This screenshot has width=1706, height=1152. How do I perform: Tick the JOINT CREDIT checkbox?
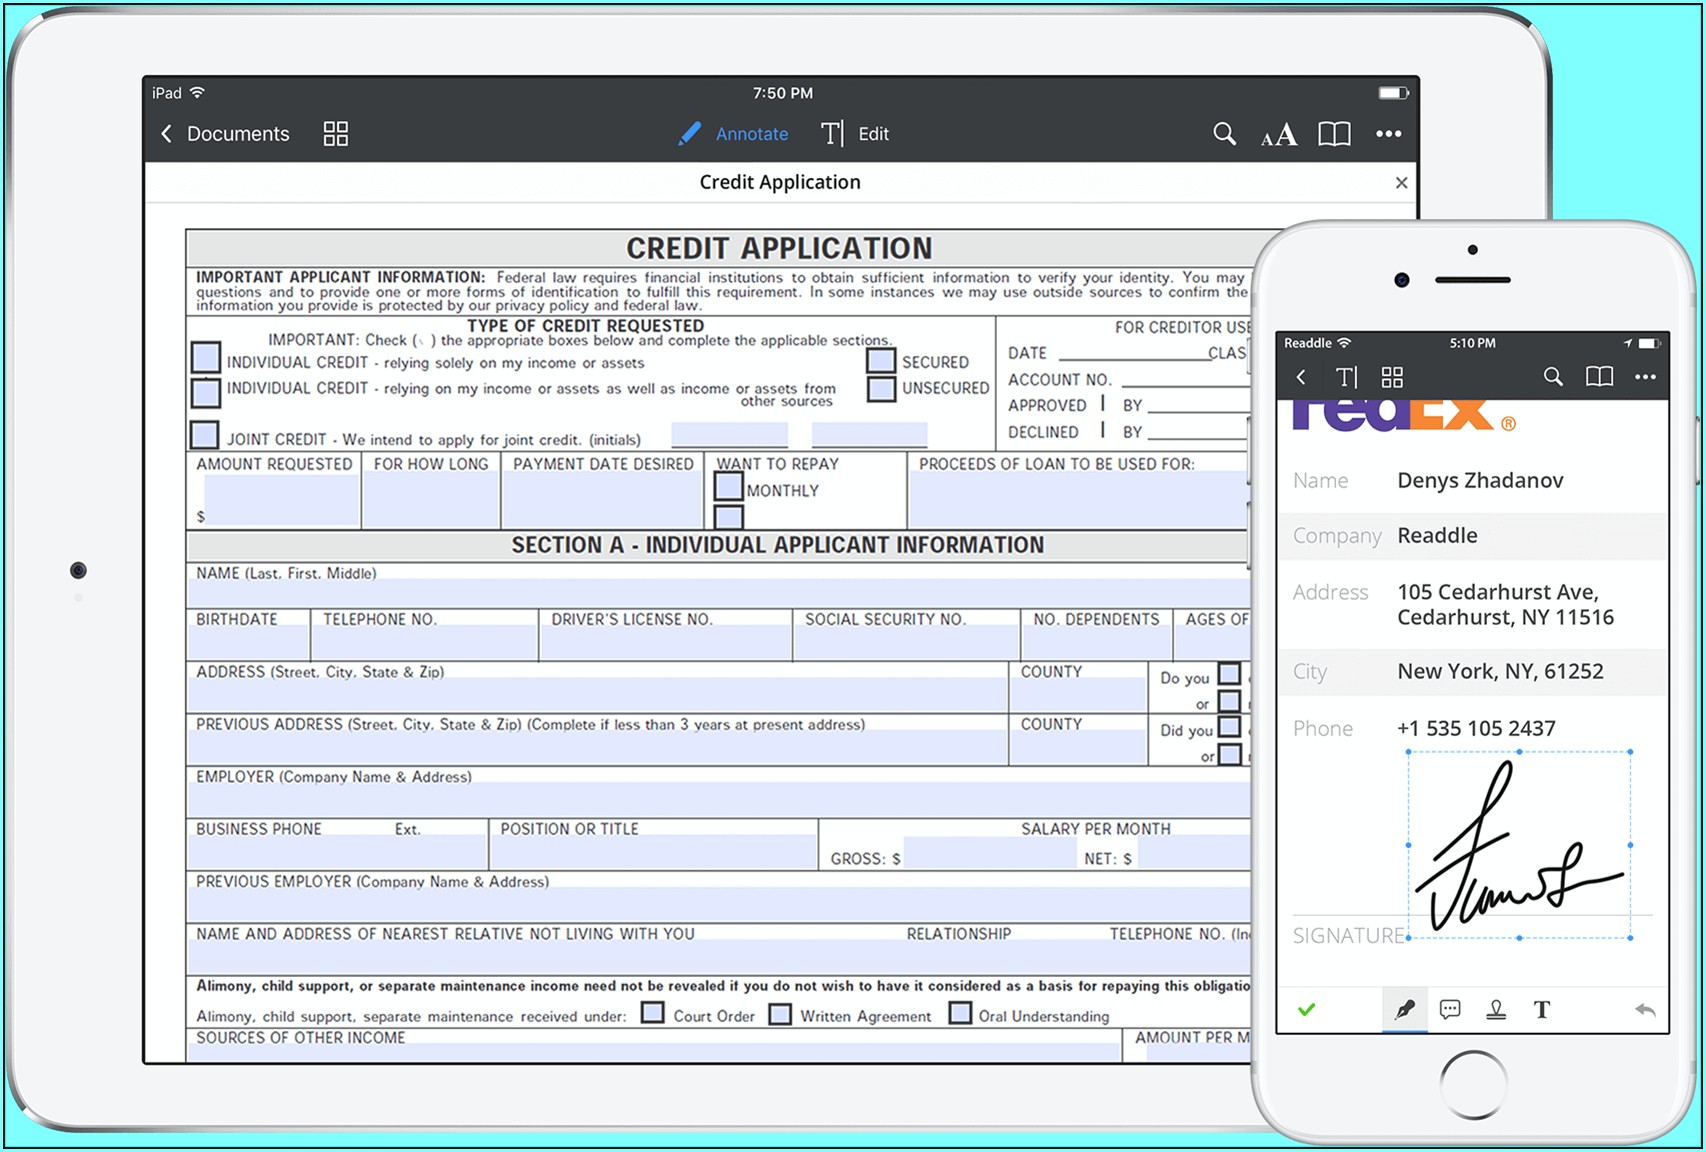[205, 435]
